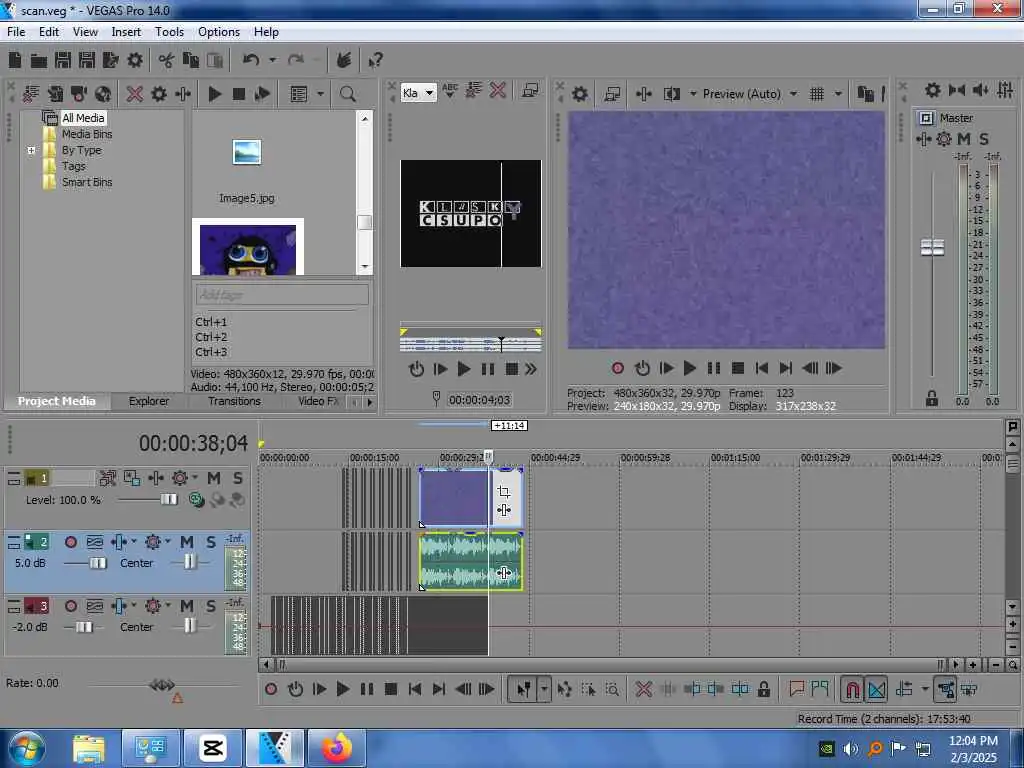Open the Options menu
This screenshot has height=768, width=1024.
[x=219, y=32]
